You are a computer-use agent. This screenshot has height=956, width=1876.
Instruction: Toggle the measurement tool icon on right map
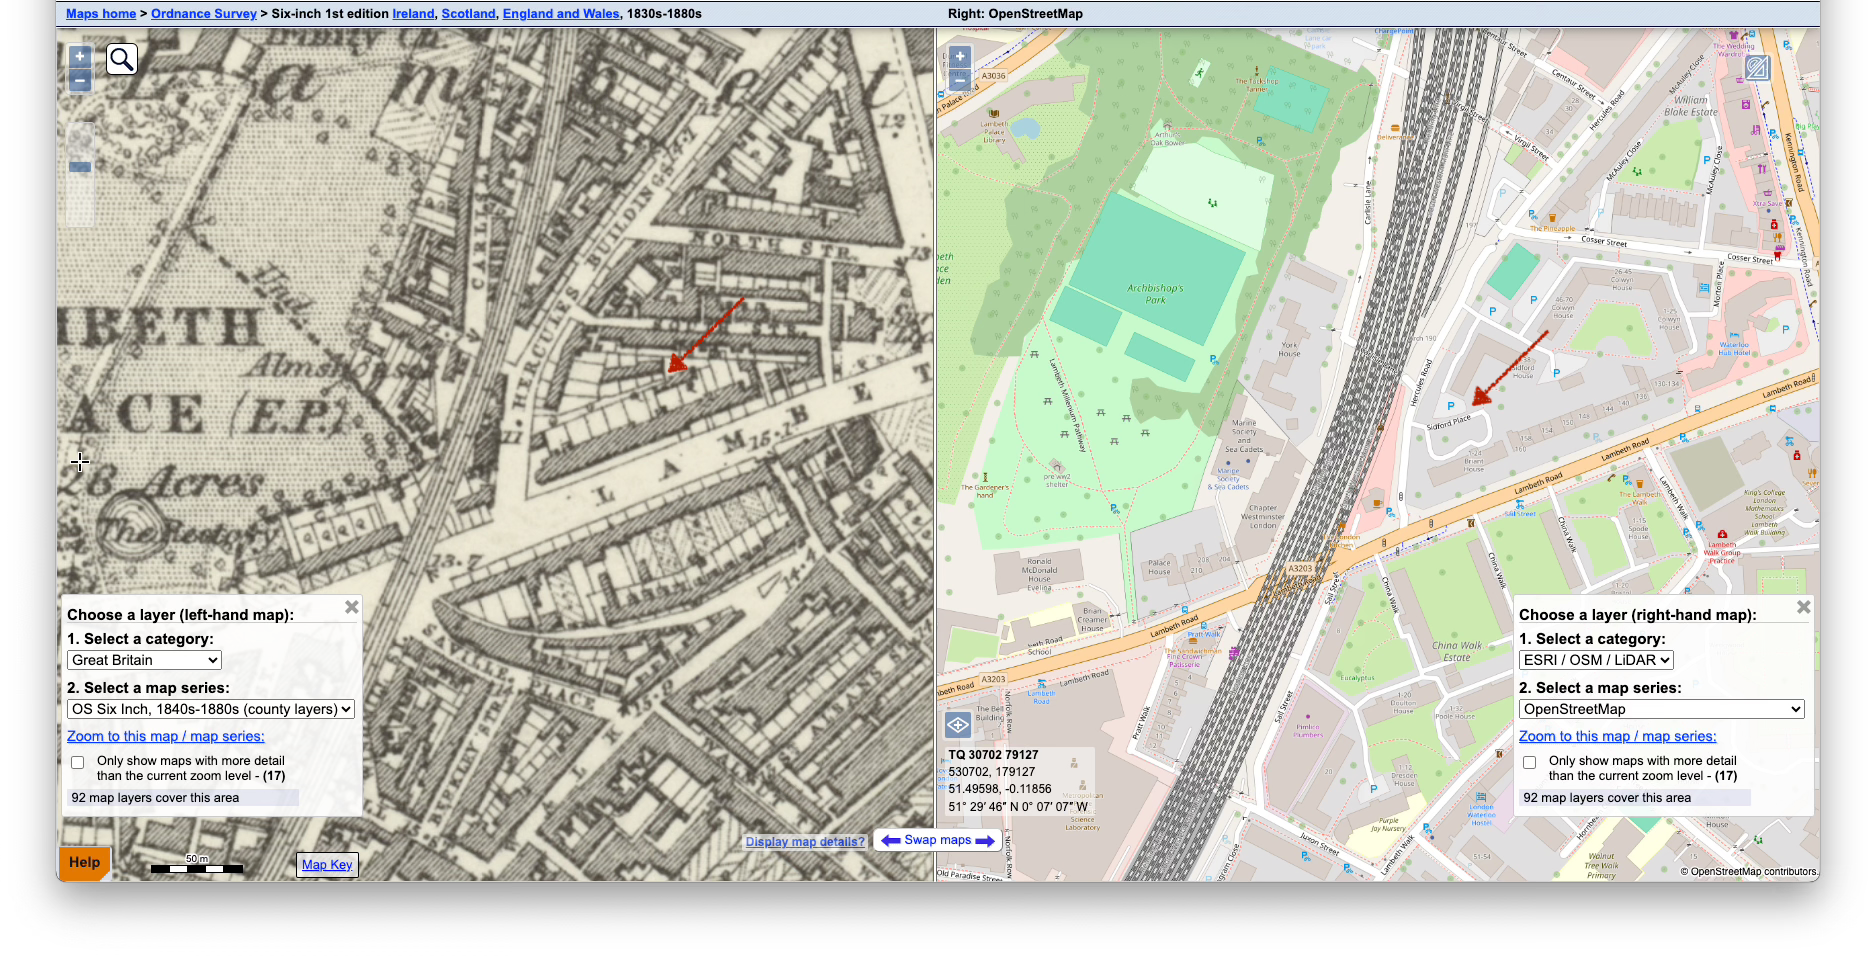1757,68
